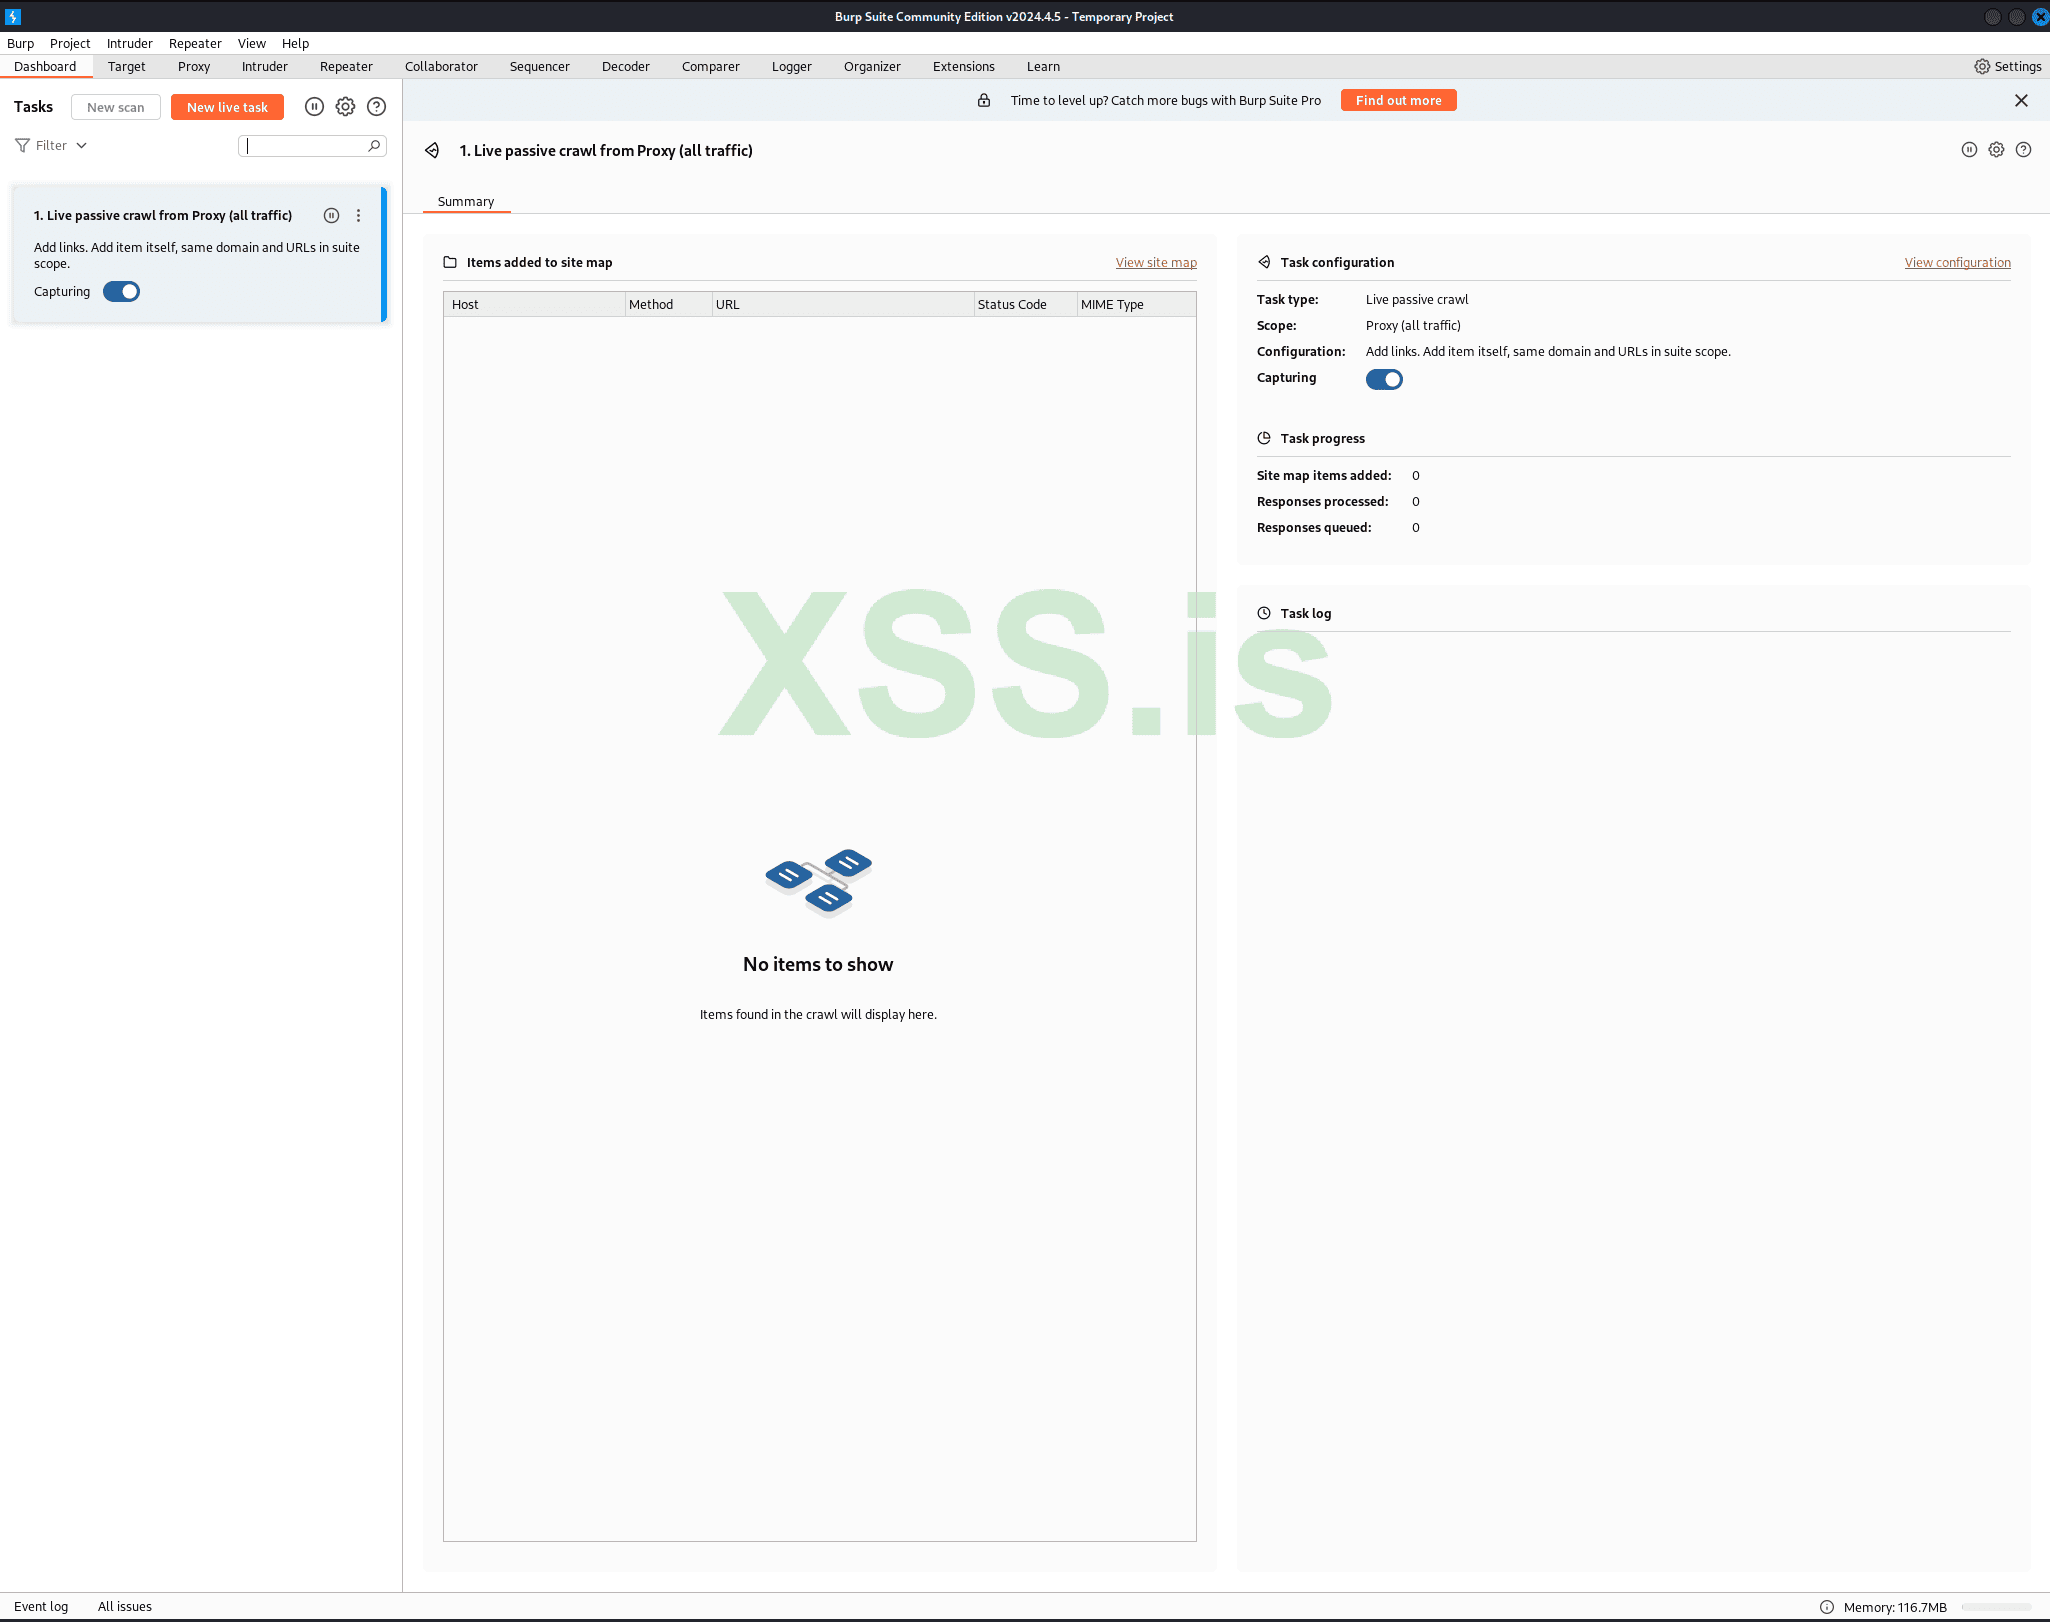Pause the Live passive crawl task card
The height and width of the screenshot is (1622, 2050).
(331, 216)
